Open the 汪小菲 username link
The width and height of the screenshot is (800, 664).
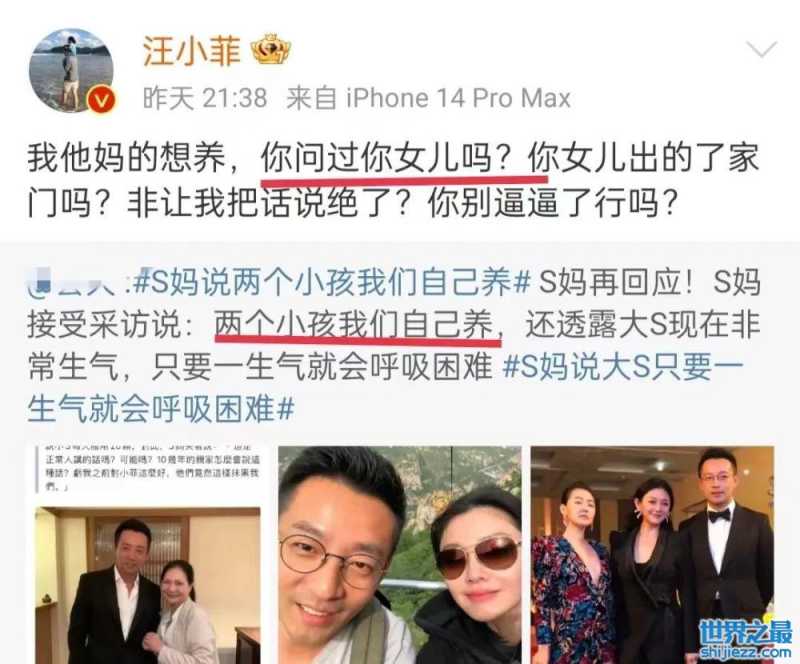click(x=191, y=50)
